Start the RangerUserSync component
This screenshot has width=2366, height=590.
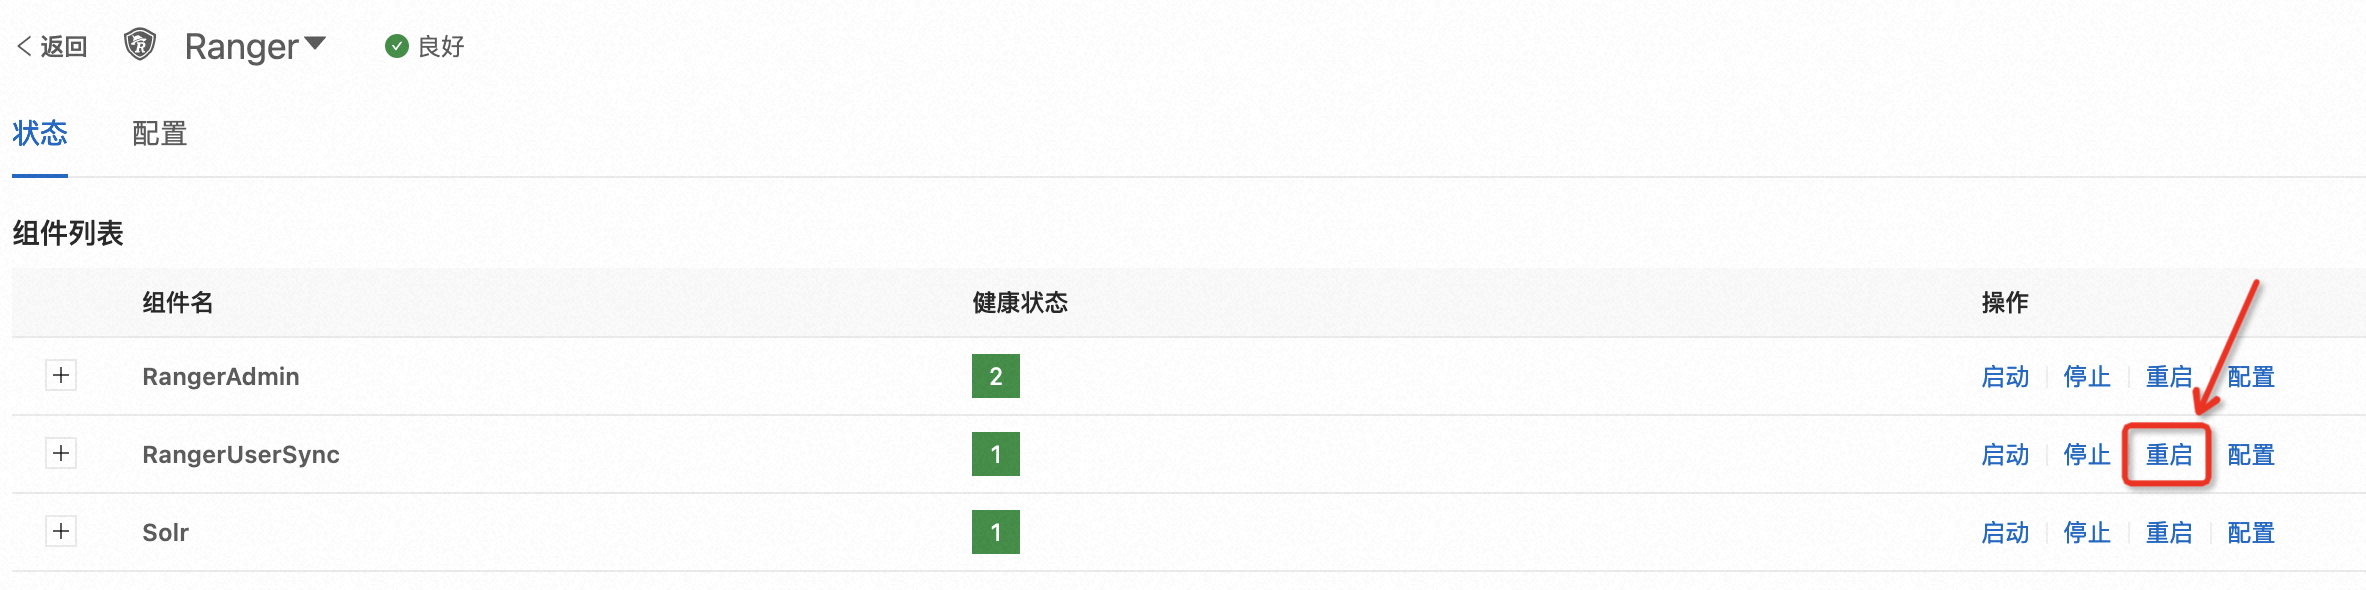click(2005, 455)
